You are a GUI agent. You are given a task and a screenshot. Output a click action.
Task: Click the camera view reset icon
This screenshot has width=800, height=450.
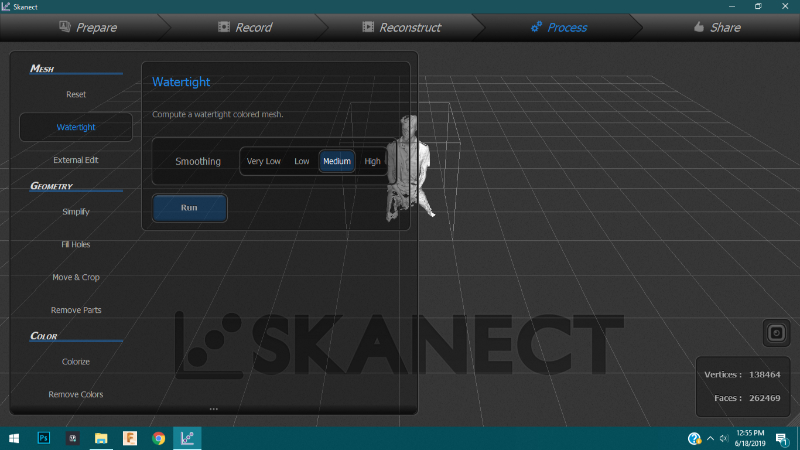pyautogui.click(x=777, y=333)
